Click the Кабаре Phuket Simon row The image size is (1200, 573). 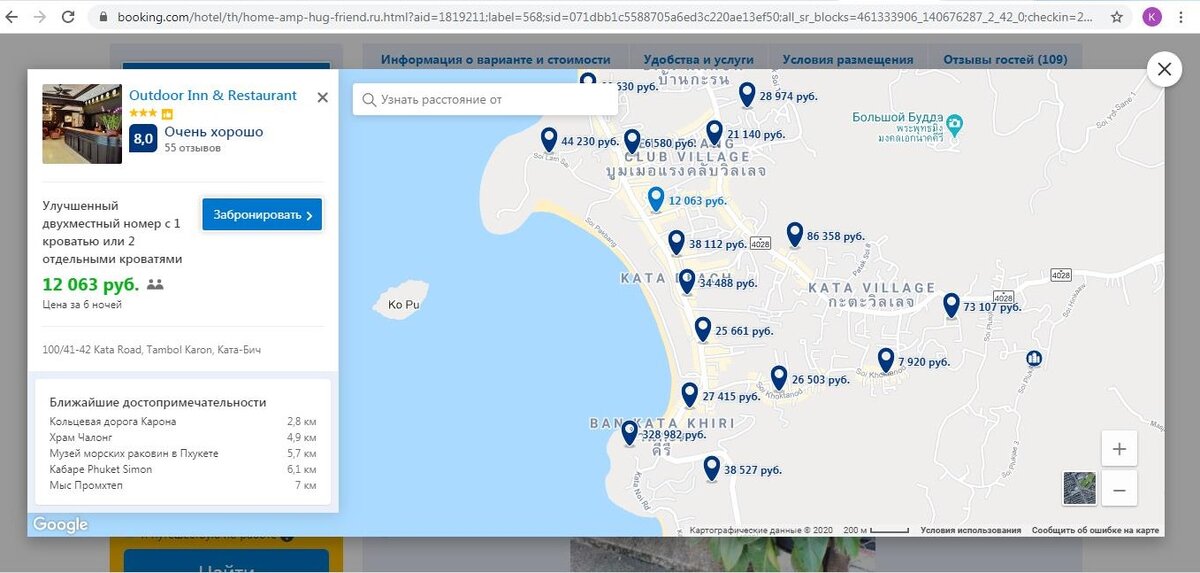click(183, 470)
